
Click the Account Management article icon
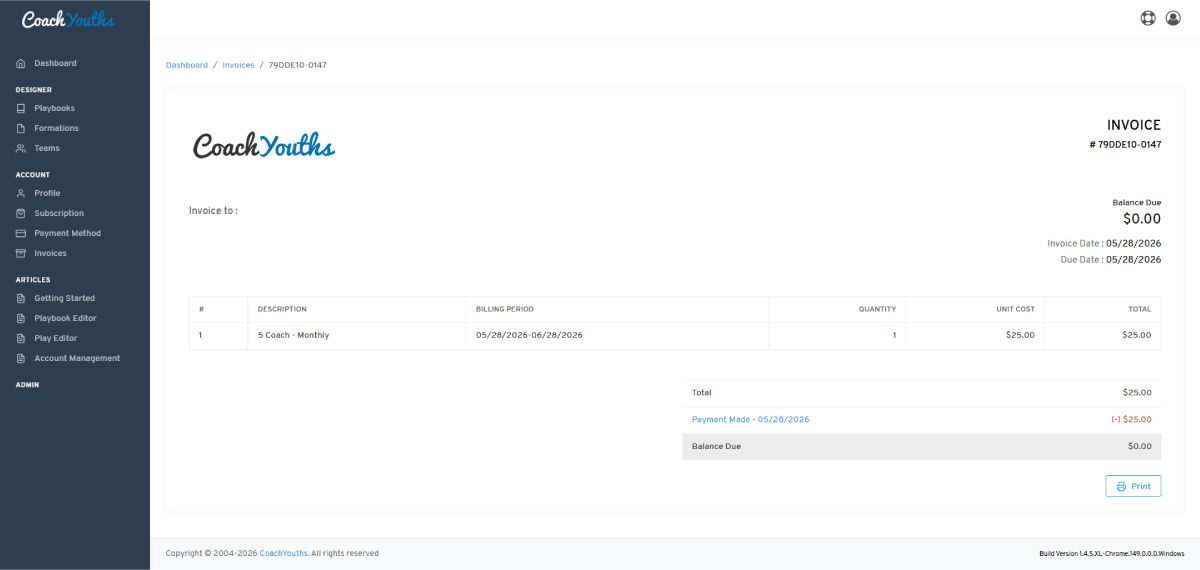tap(21, 358)
